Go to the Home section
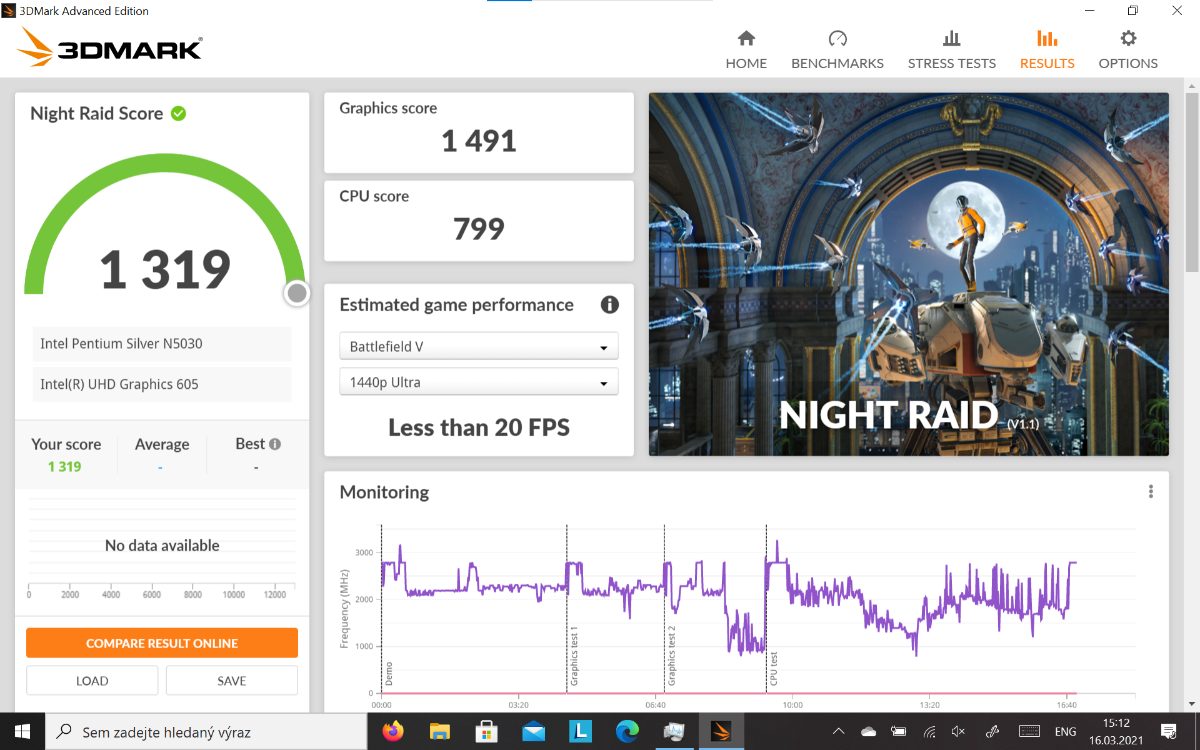Screen dimensions: 1200x750 pyautogui.click(x=746, y=50)
